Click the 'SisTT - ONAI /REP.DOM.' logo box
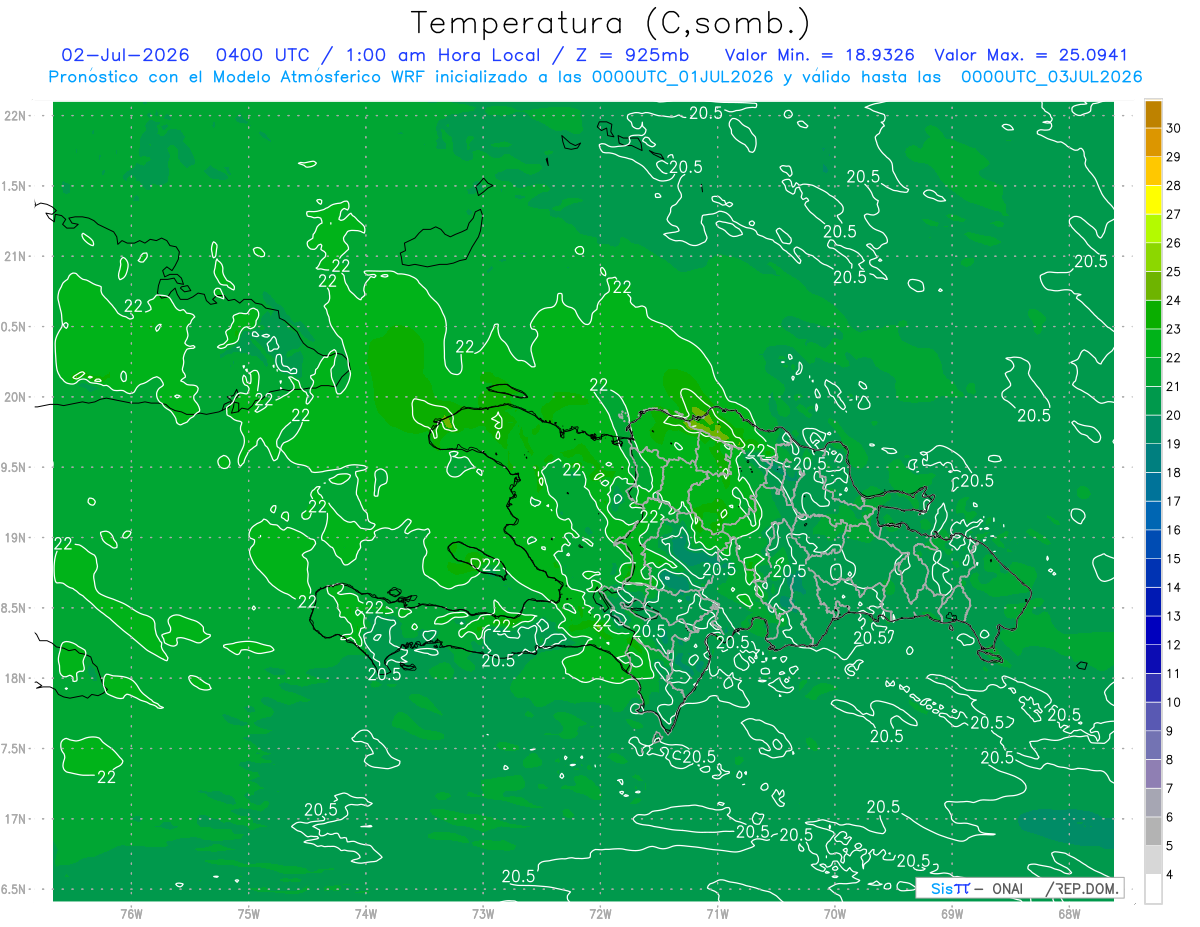The width and height of the screenshot is (1200, 927). coord(1019,888)
